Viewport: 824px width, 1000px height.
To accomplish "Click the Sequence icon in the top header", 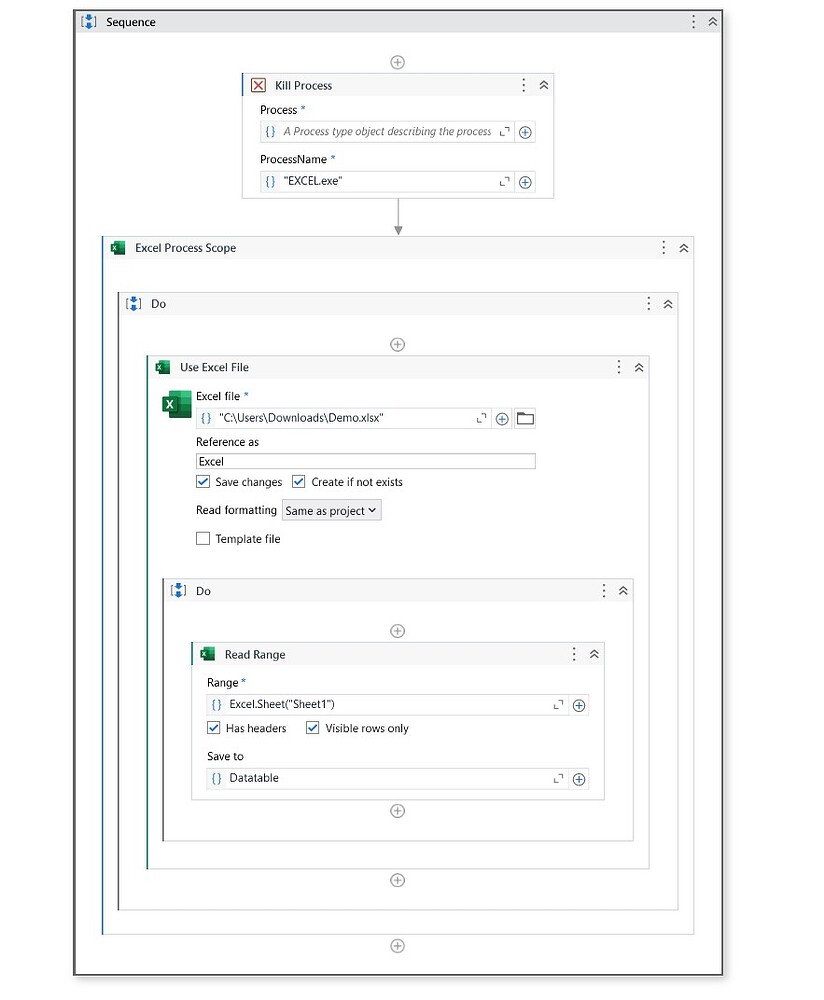I will point(89,21).
